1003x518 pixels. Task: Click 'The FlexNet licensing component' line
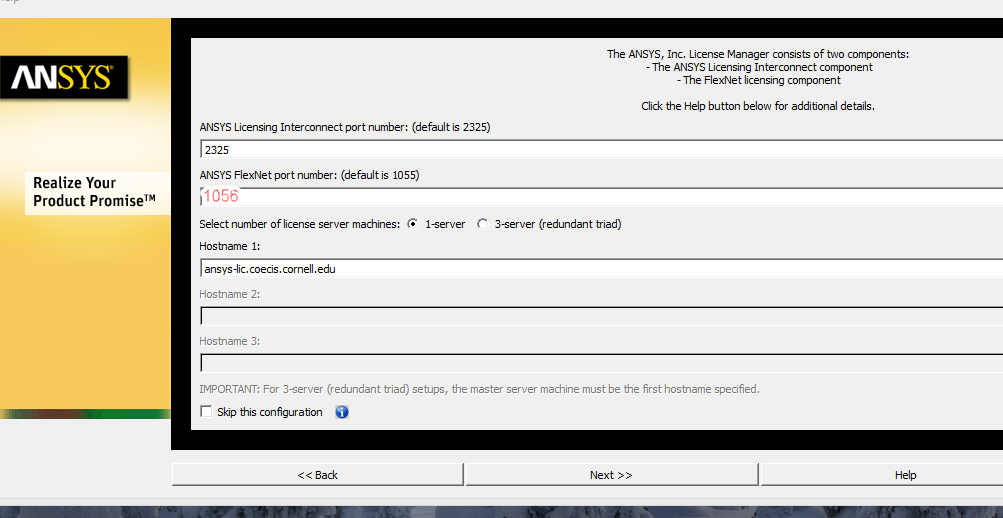pos(758,80)
